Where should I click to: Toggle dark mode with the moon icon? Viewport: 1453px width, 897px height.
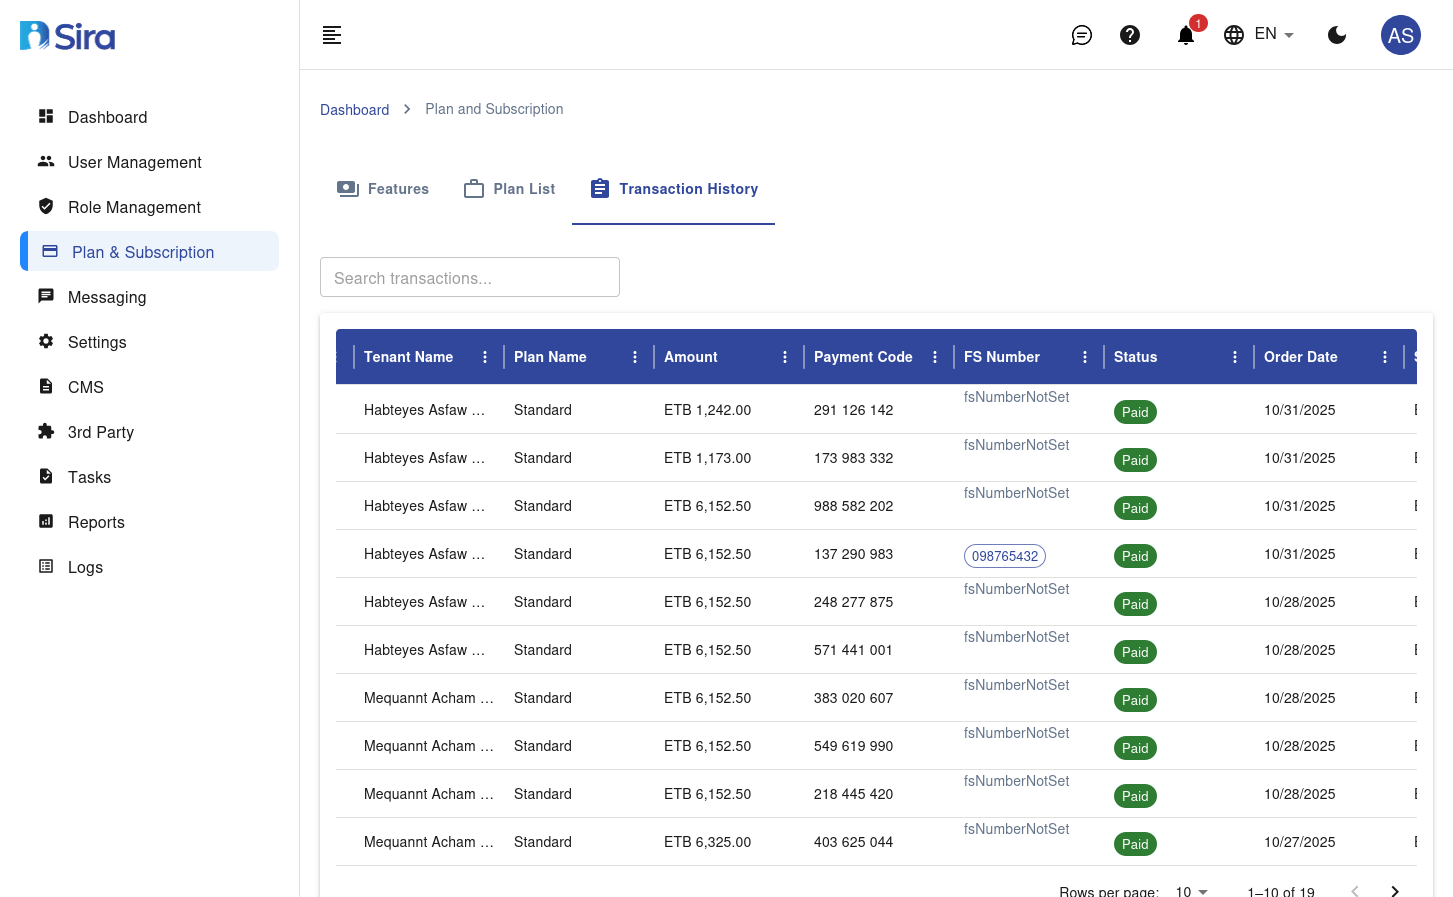click(1337, 35)
